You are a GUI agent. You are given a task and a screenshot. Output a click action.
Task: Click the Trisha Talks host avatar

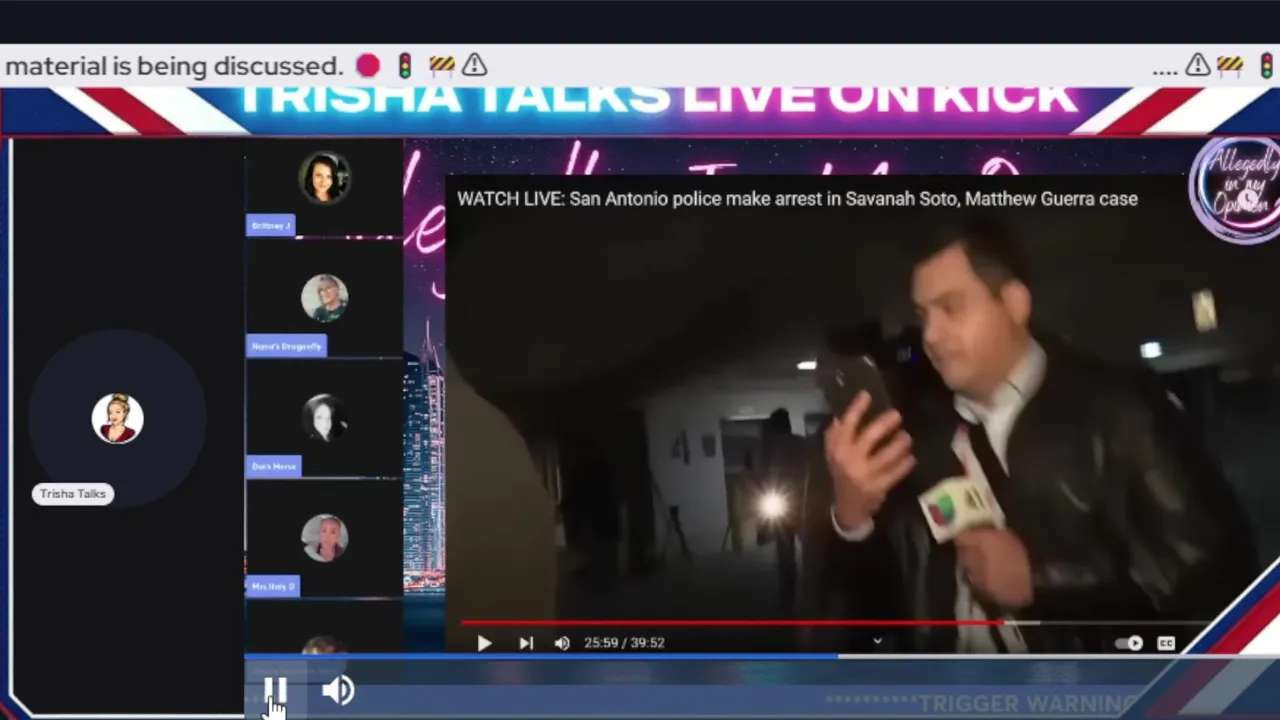(x=117, y=418)
